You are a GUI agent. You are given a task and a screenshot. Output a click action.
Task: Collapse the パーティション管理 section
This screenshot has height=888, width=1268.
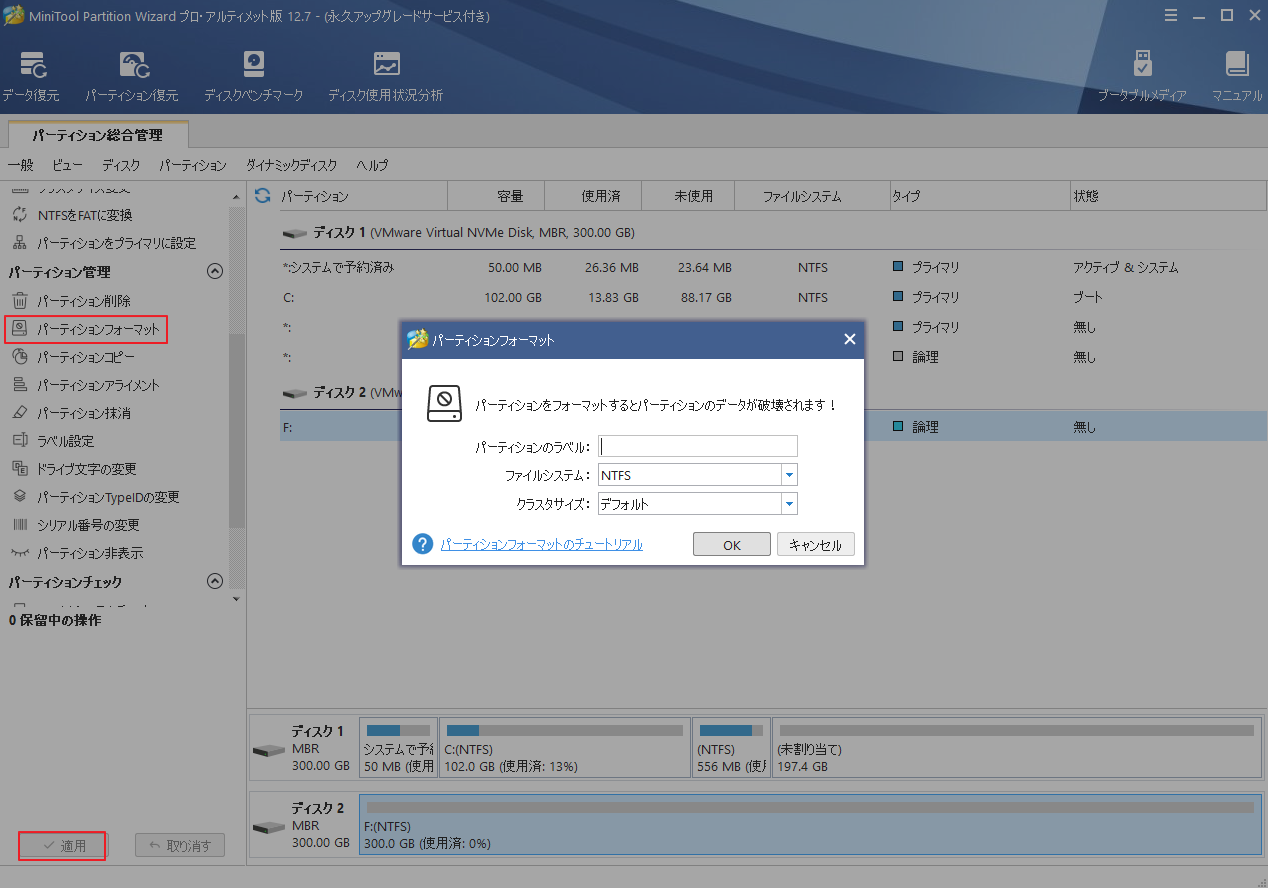(214, 272)
